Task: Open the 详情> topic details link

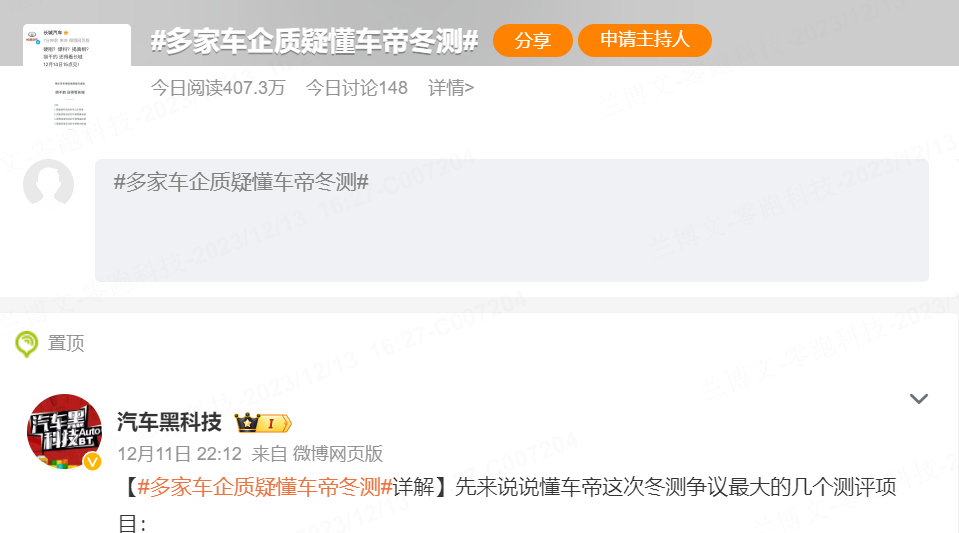Action: click(x=451, y=88)
